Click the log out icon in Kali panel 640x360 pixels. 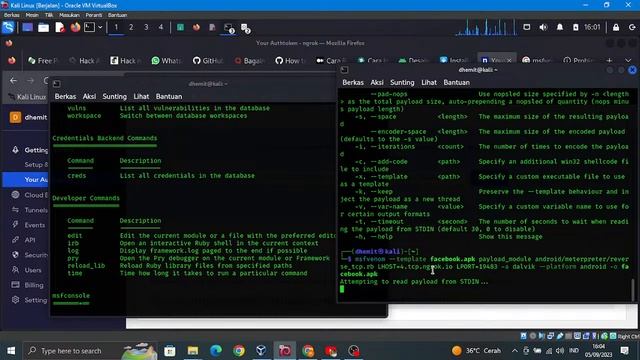point(632,27)
